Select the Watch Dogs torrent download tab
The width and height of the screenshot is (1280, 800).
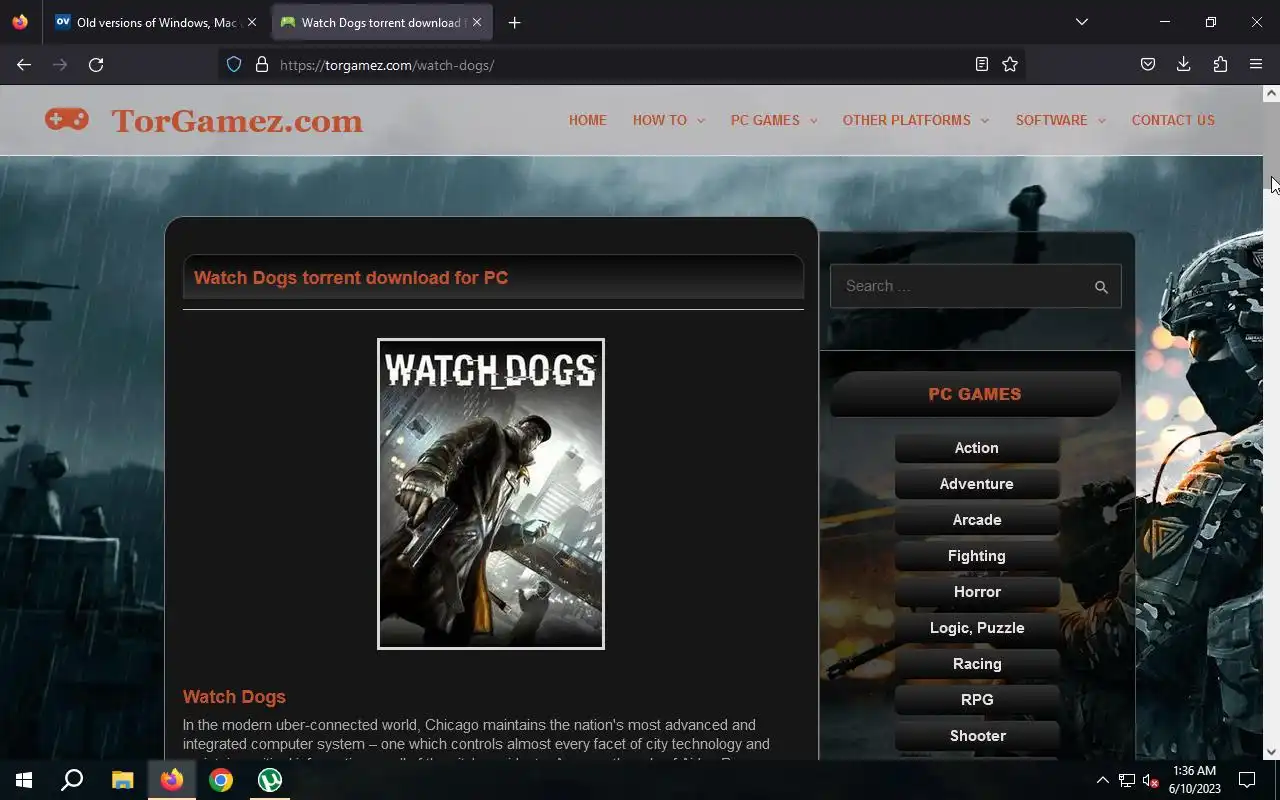click(x=381, y=22)
